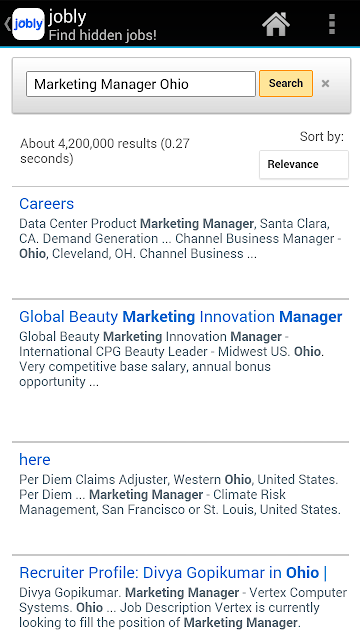The width and height of the screenshot is (360, 640).
Task: Tap the Home icon in the header
Action: point(276,24)
